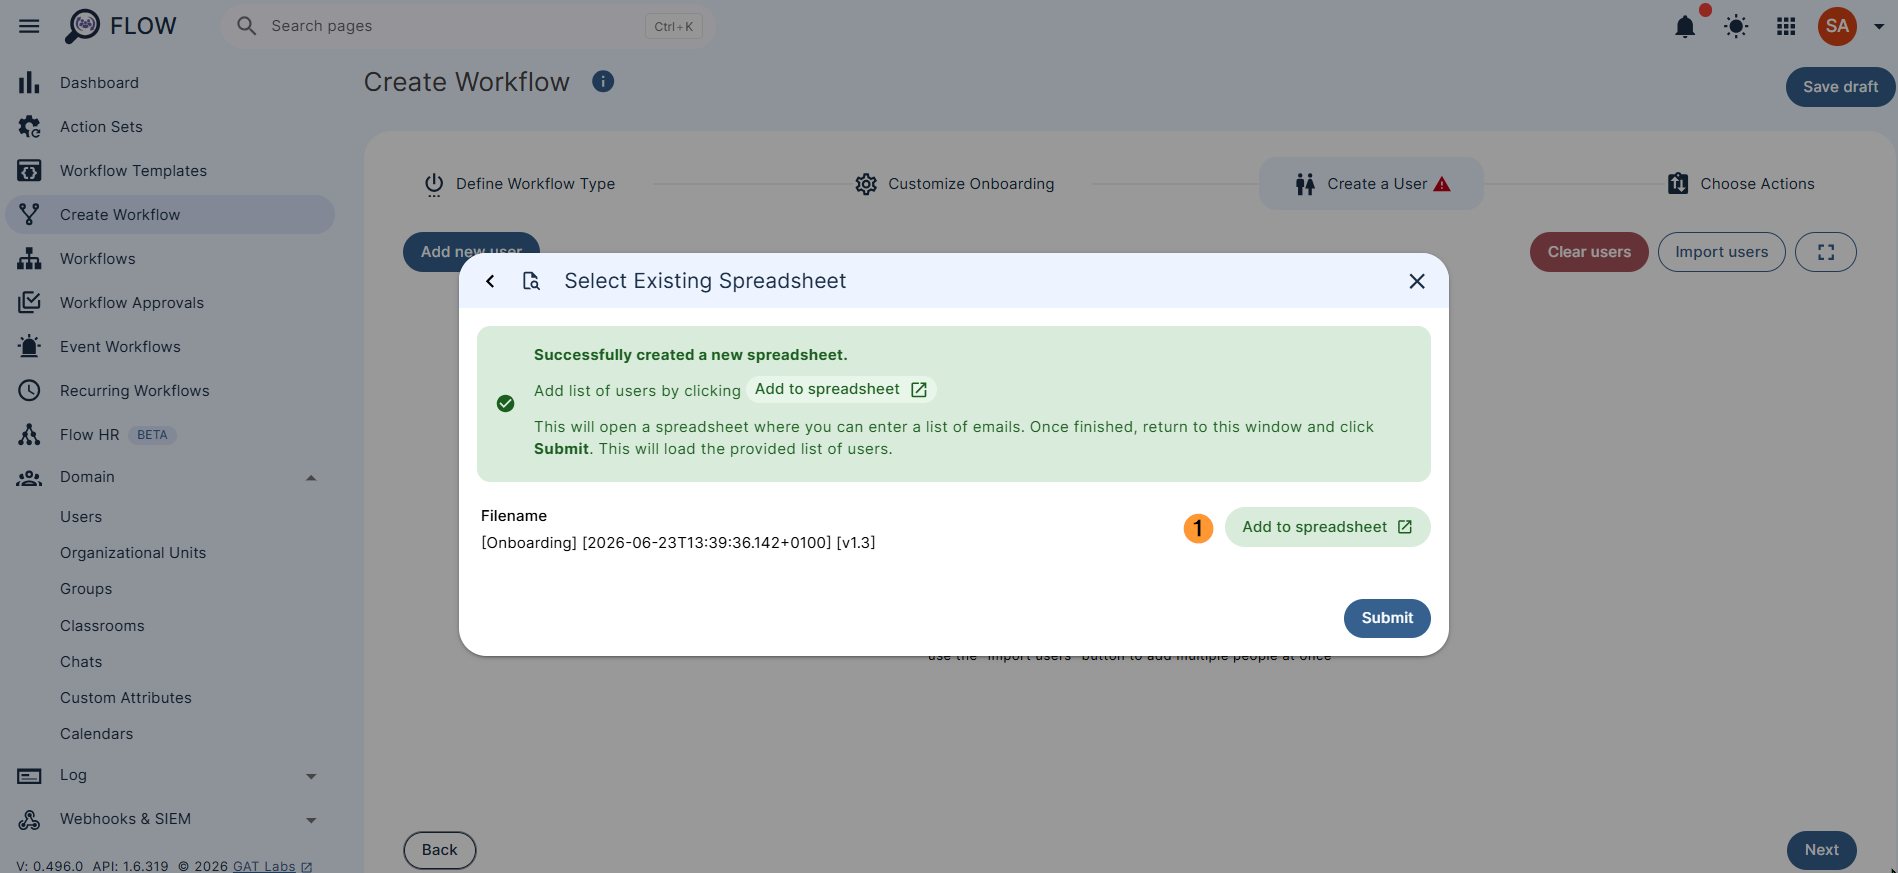This screenshot has height=873, width=1898.
Task: Go back with dialog chevron arrow
Action: tap(490, 281)
